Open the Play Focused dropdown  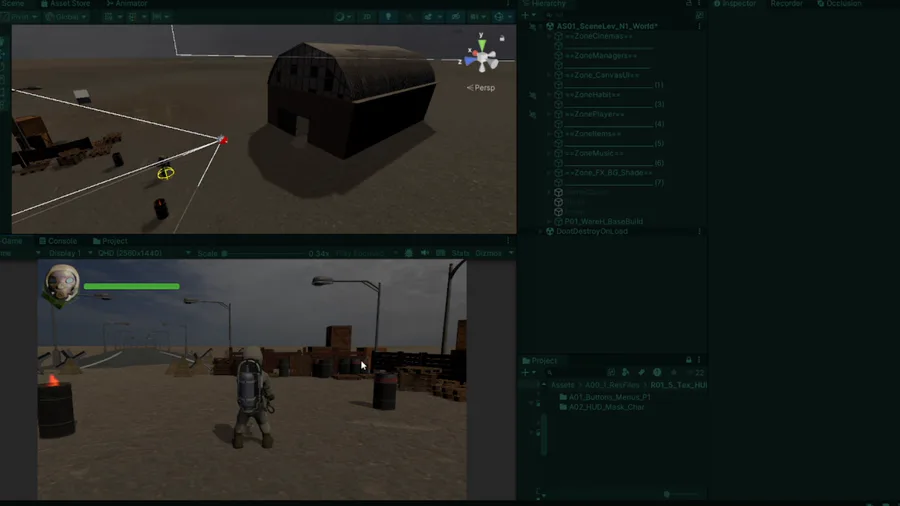coord(366,253)
